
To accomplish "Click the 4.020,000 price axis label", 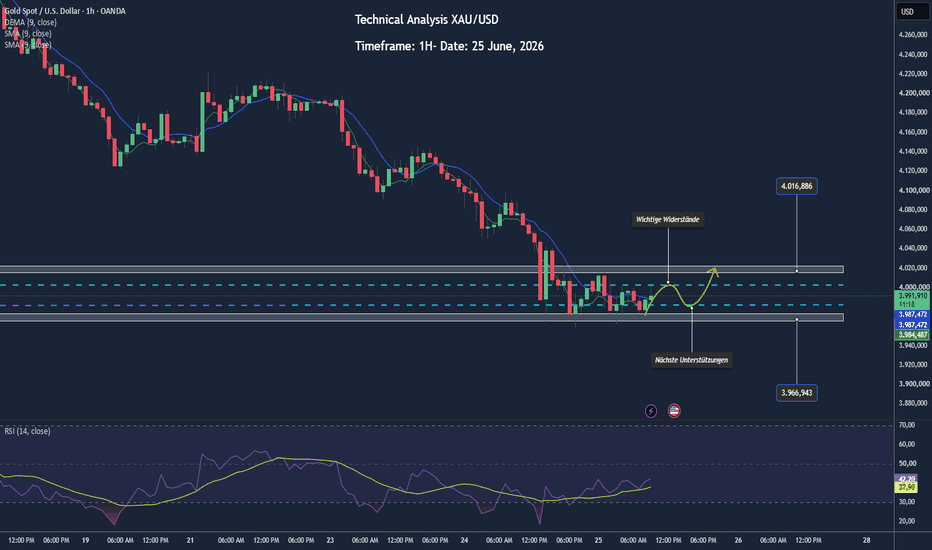I will click(x=913, y=268).
